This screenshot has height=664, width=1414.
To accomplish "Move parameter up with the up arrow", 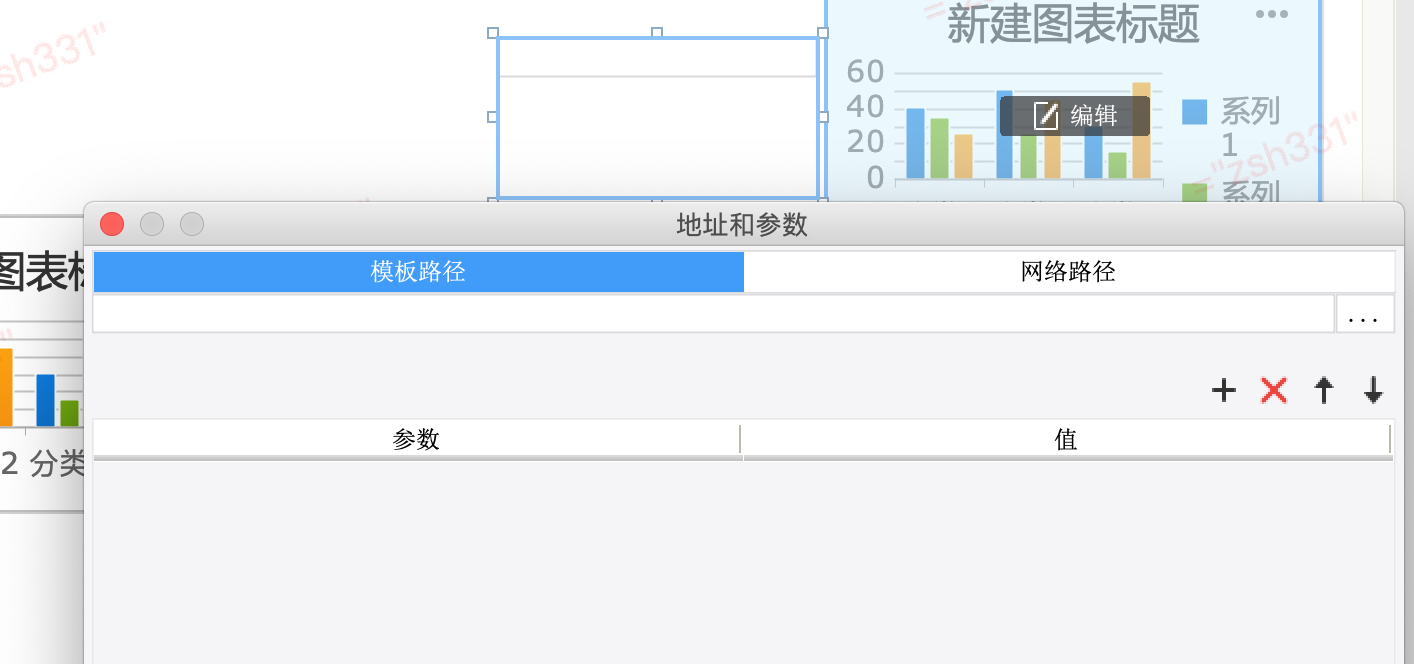I will click(x=1324, y=390).
